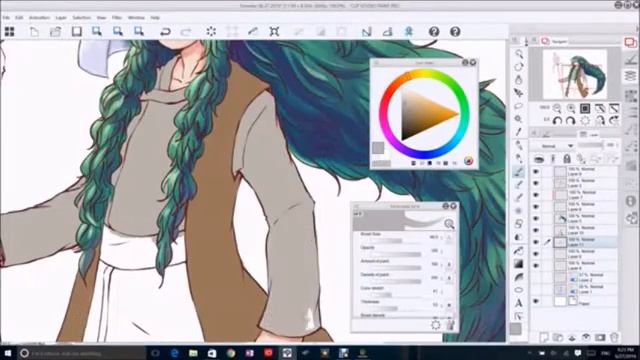The width and height of the screenshot is (640, 360).
Task: Click the Open file icon in command bar
Action: click(x=55, y=31)
